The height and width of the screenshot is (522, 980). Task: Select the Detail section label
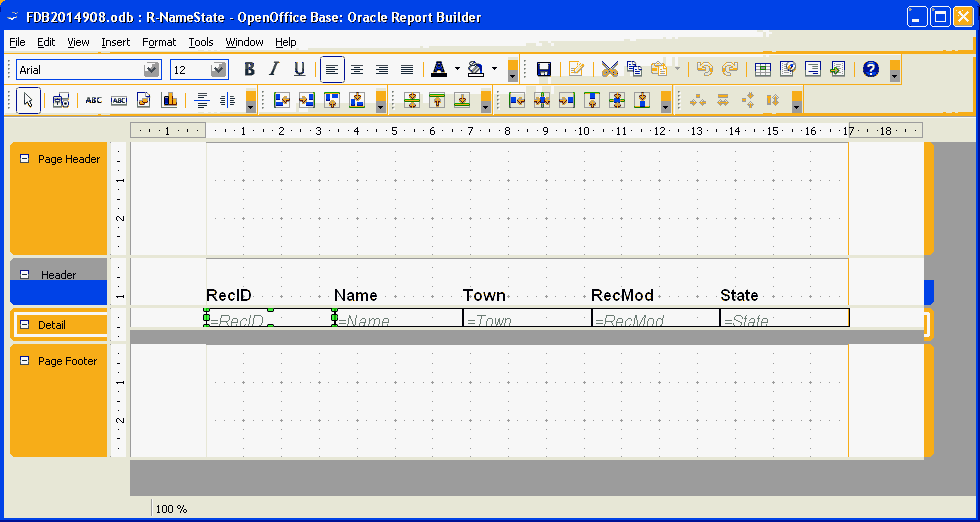click(x=52, y=324)
